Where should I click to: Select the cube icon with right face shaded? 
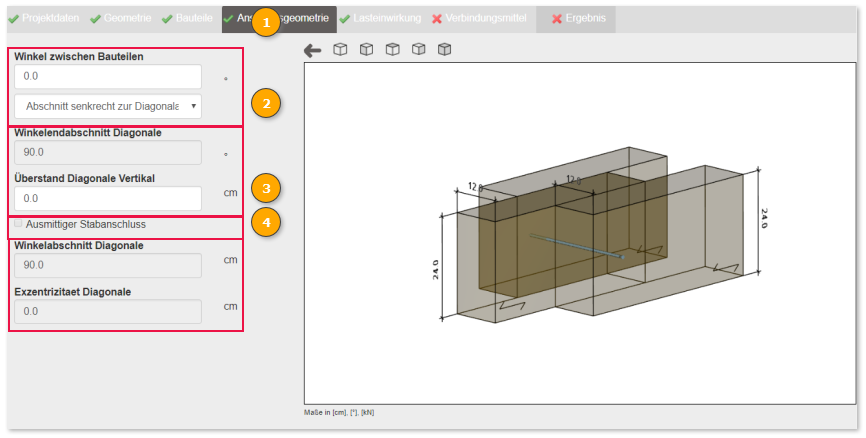(419, 49)
